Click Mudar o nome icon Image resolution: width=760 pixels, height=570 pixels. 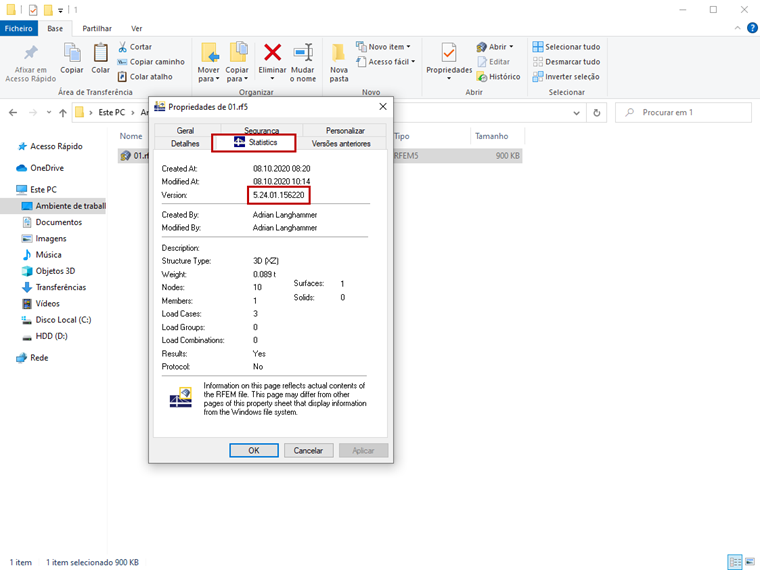pyautogui.click(x=303, y=52)
